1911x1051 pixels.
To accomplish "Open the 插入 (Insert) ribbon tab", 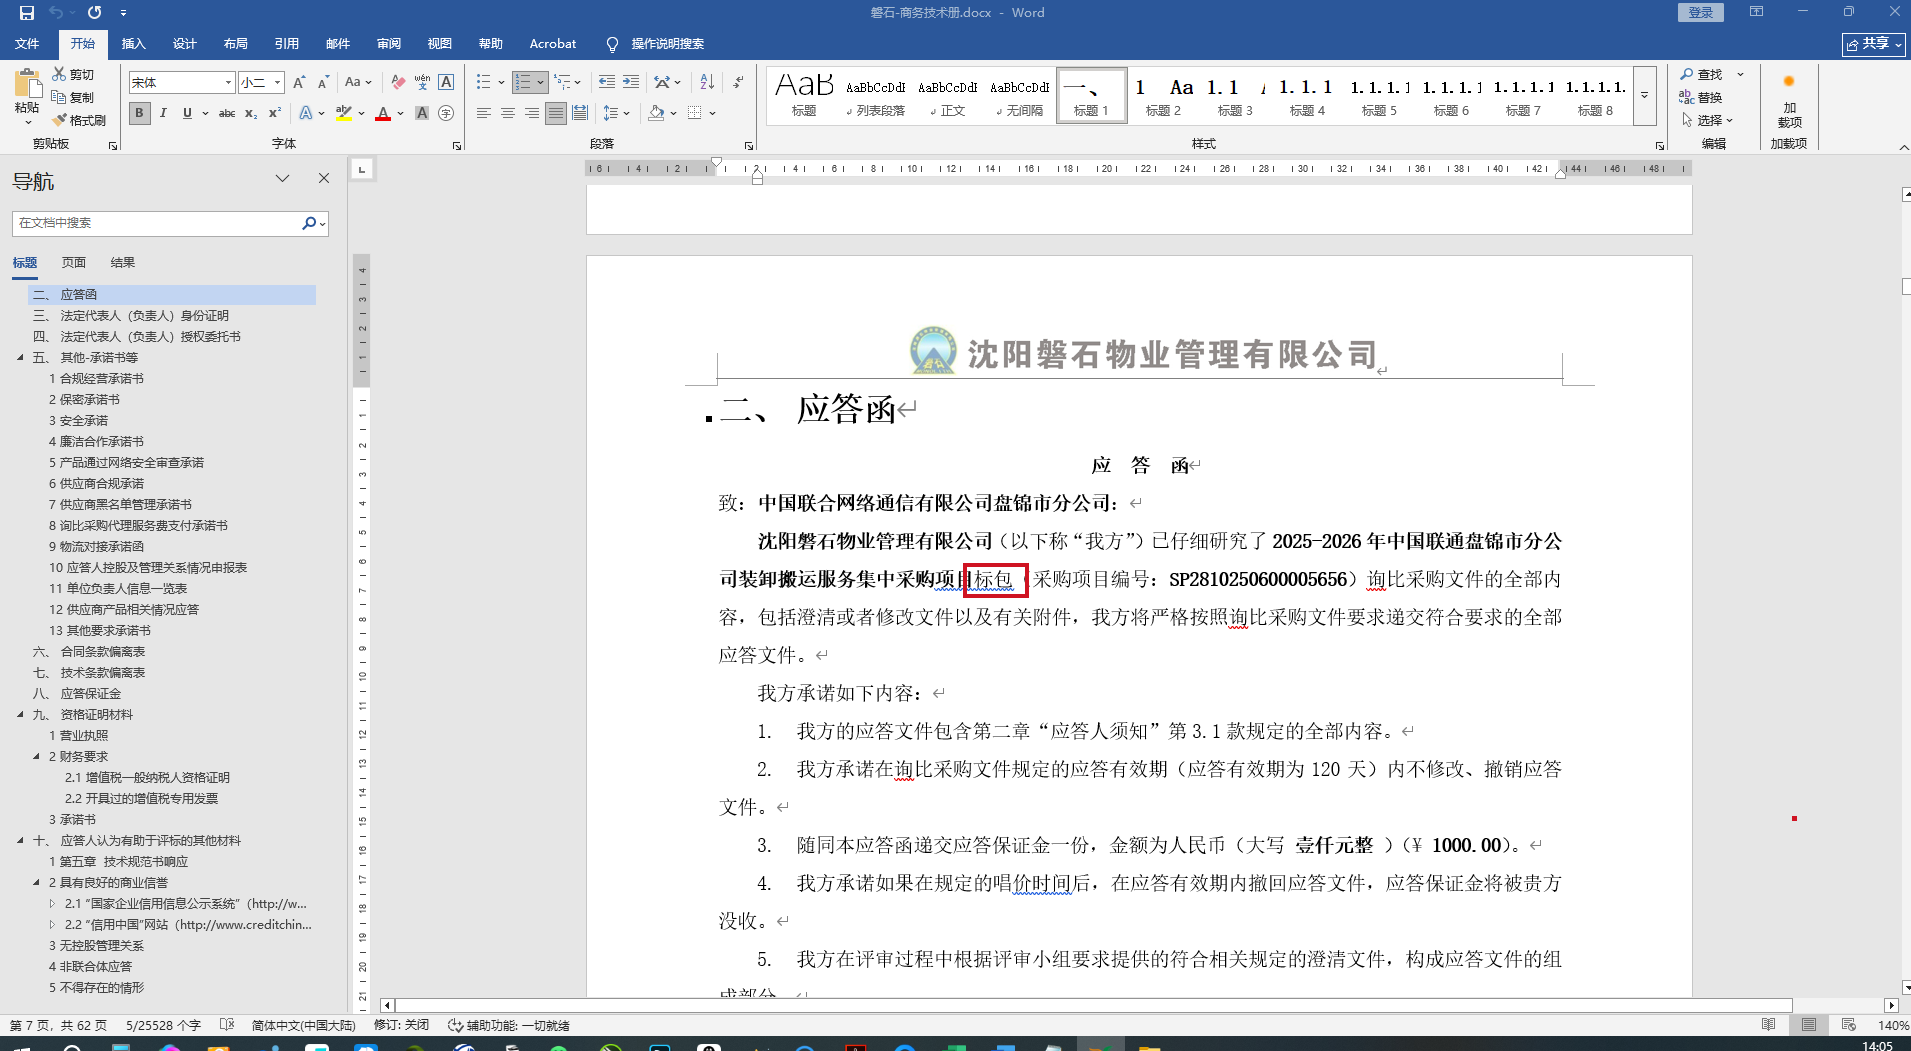I will point(133,44).
